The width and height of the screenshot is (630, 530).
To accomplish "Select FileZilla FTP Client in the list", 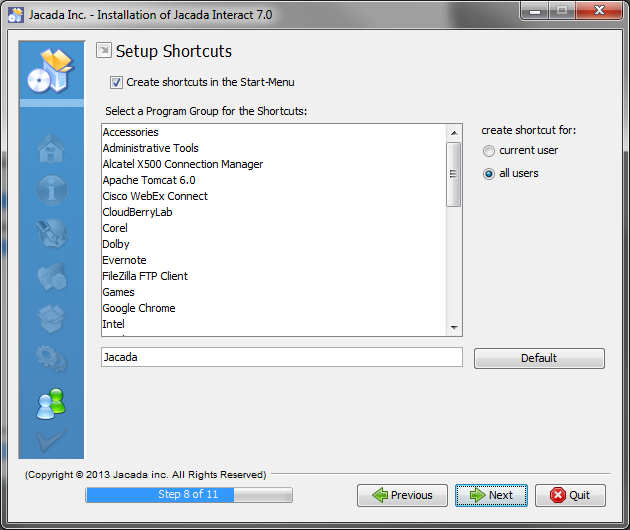I will 274,276.
